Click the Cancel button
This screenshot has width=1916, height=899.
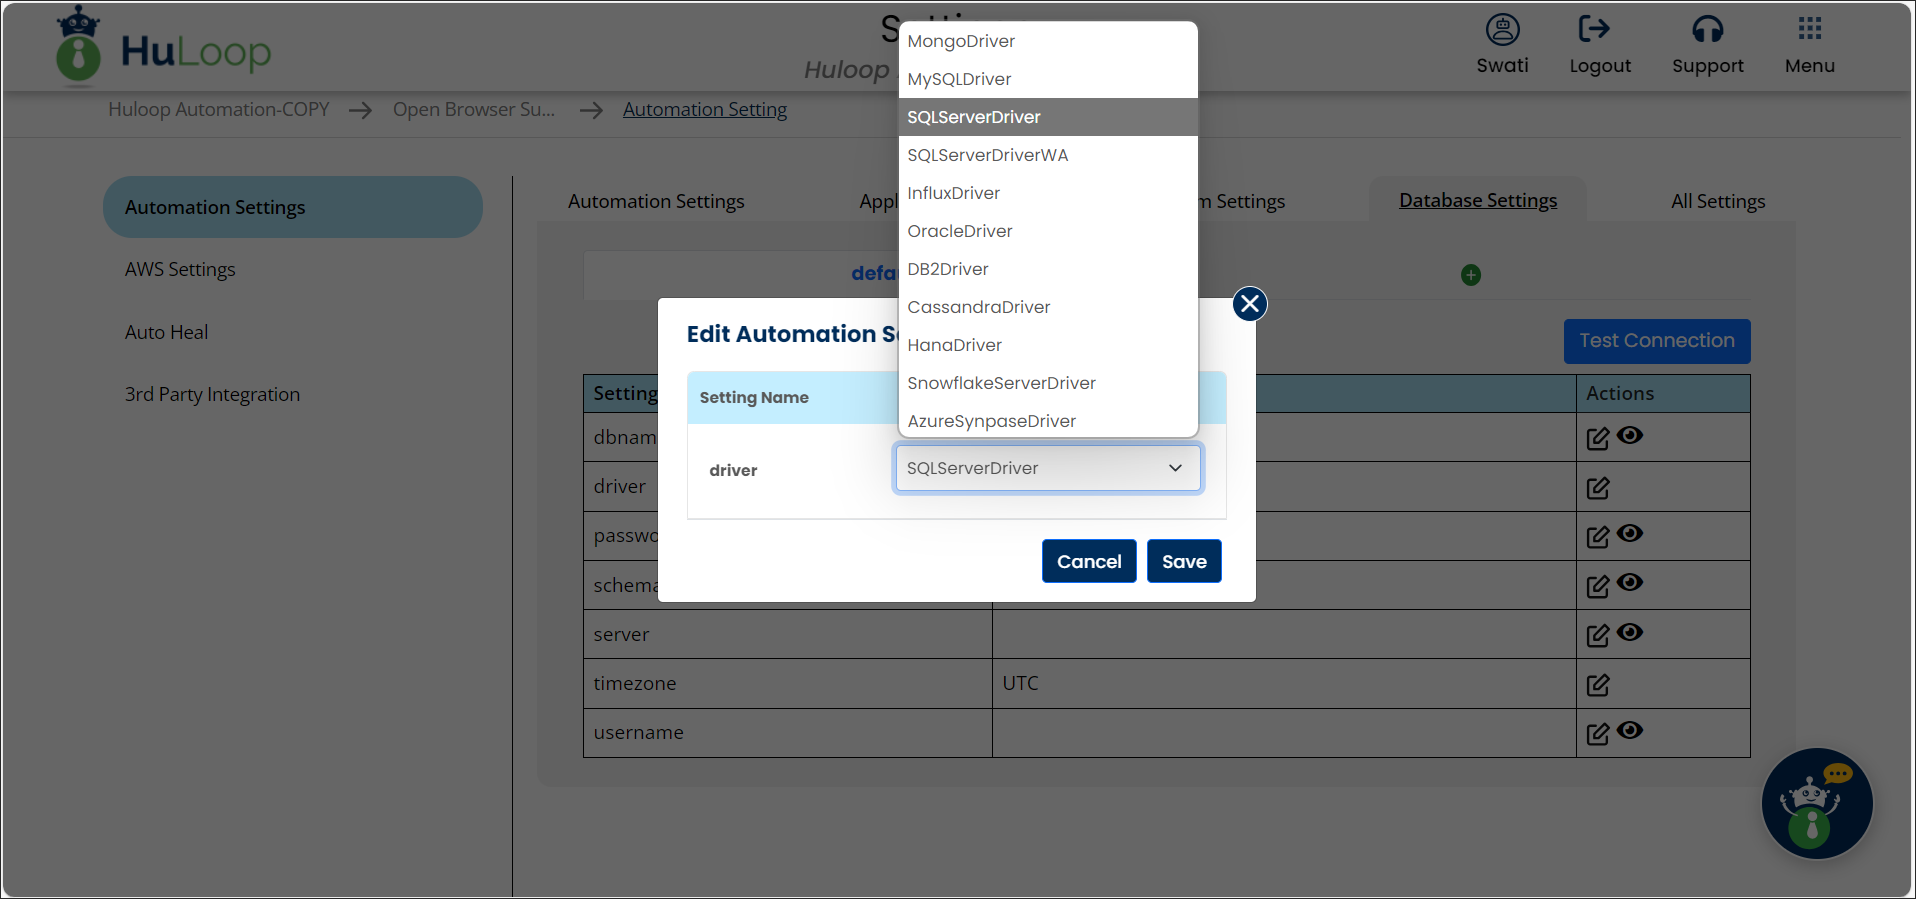(x=1089, y=561)
